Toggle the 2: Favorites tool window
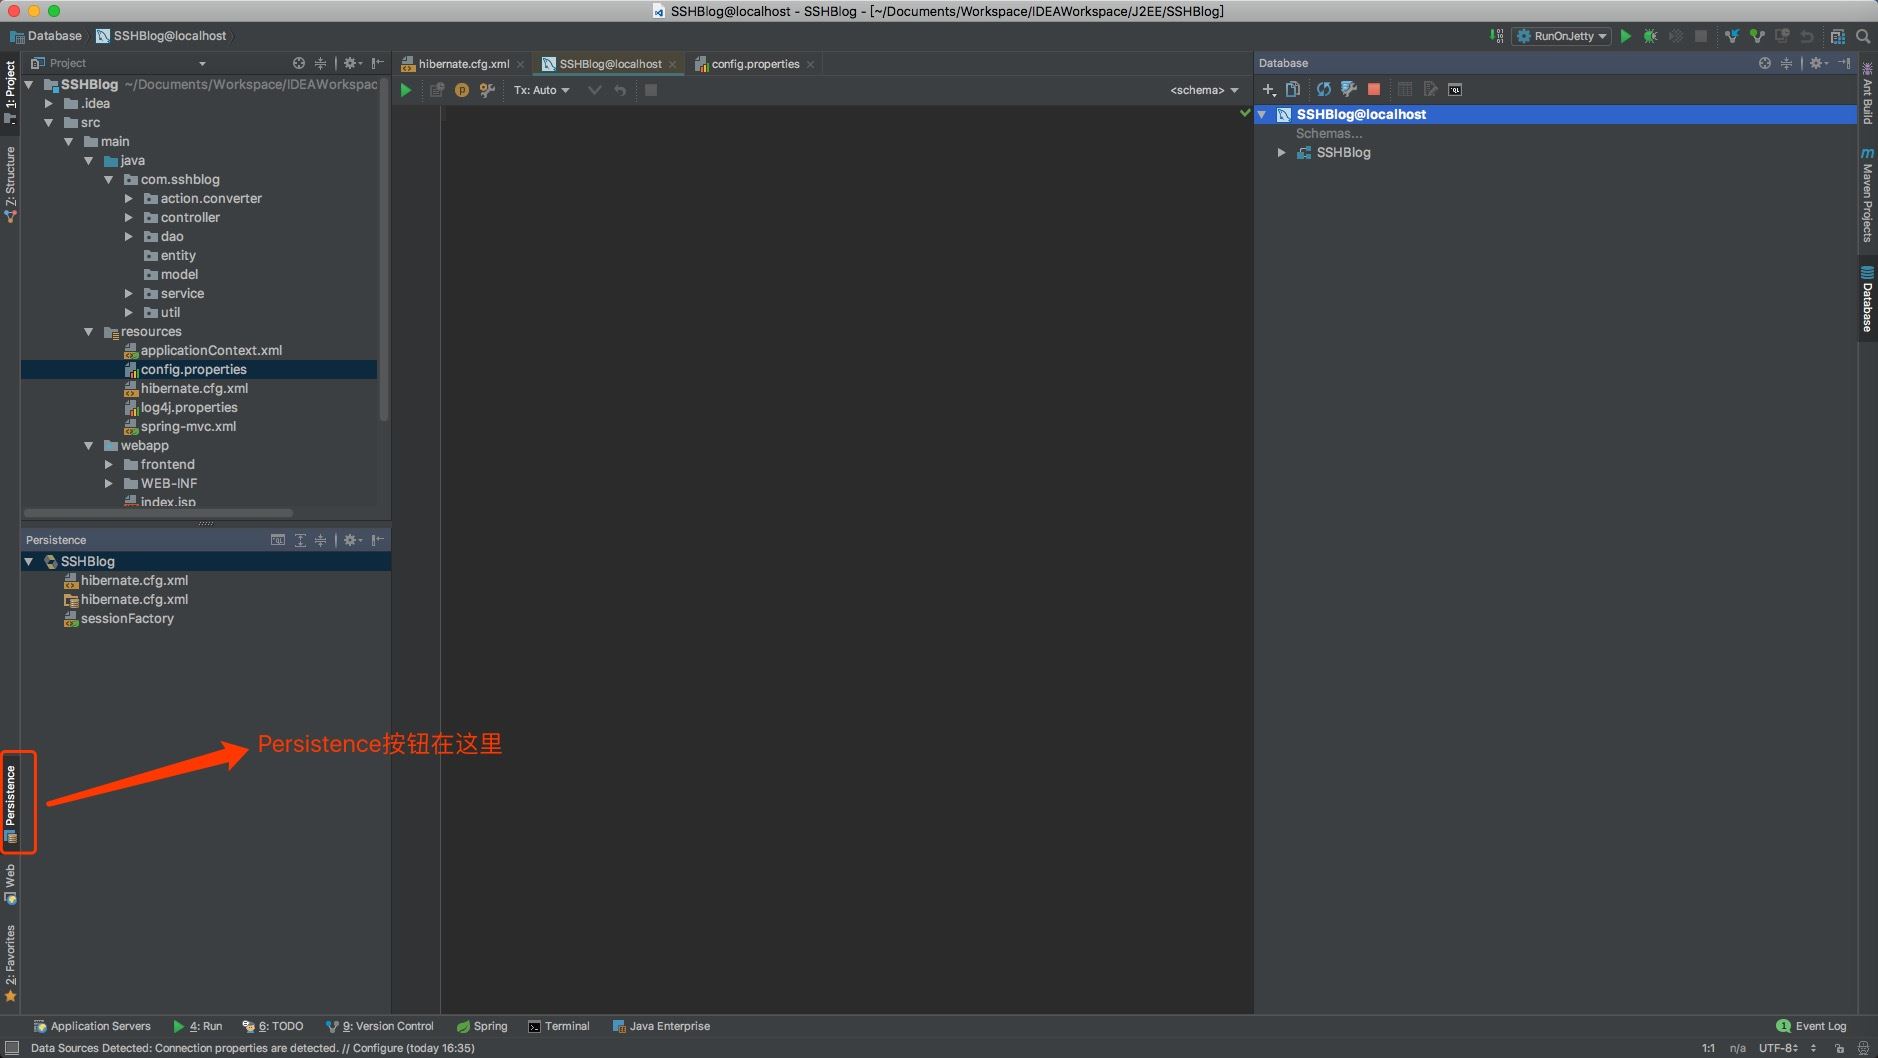Screen dimensions: 1878x1058 point(11,963)
